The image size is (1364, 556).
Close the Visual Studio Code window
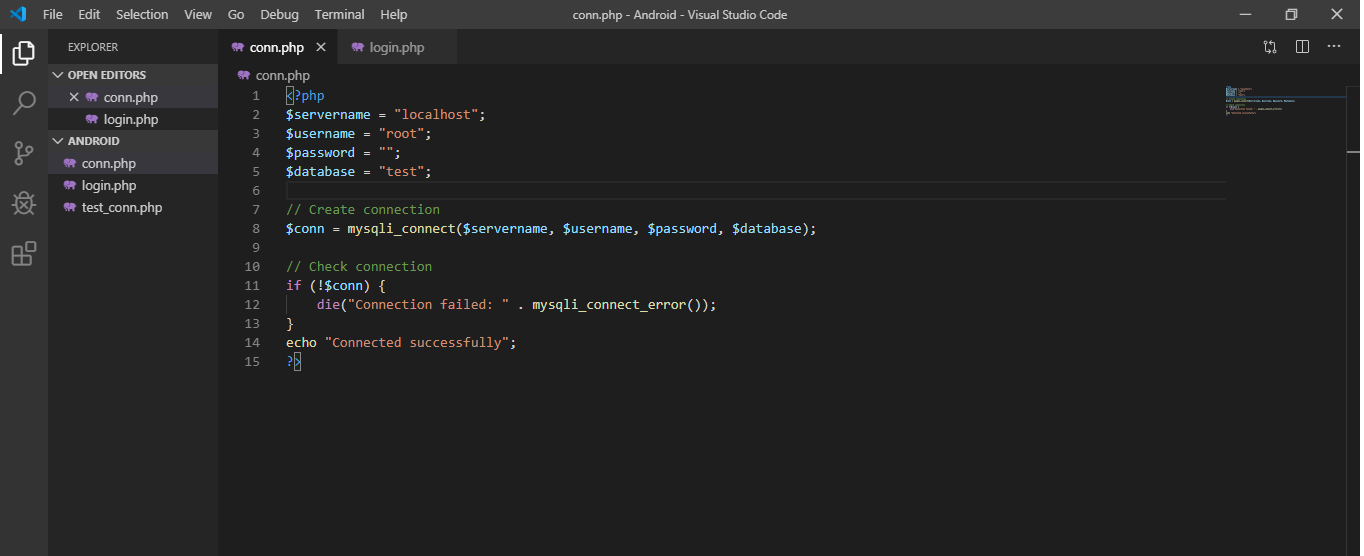(1337, 14)
